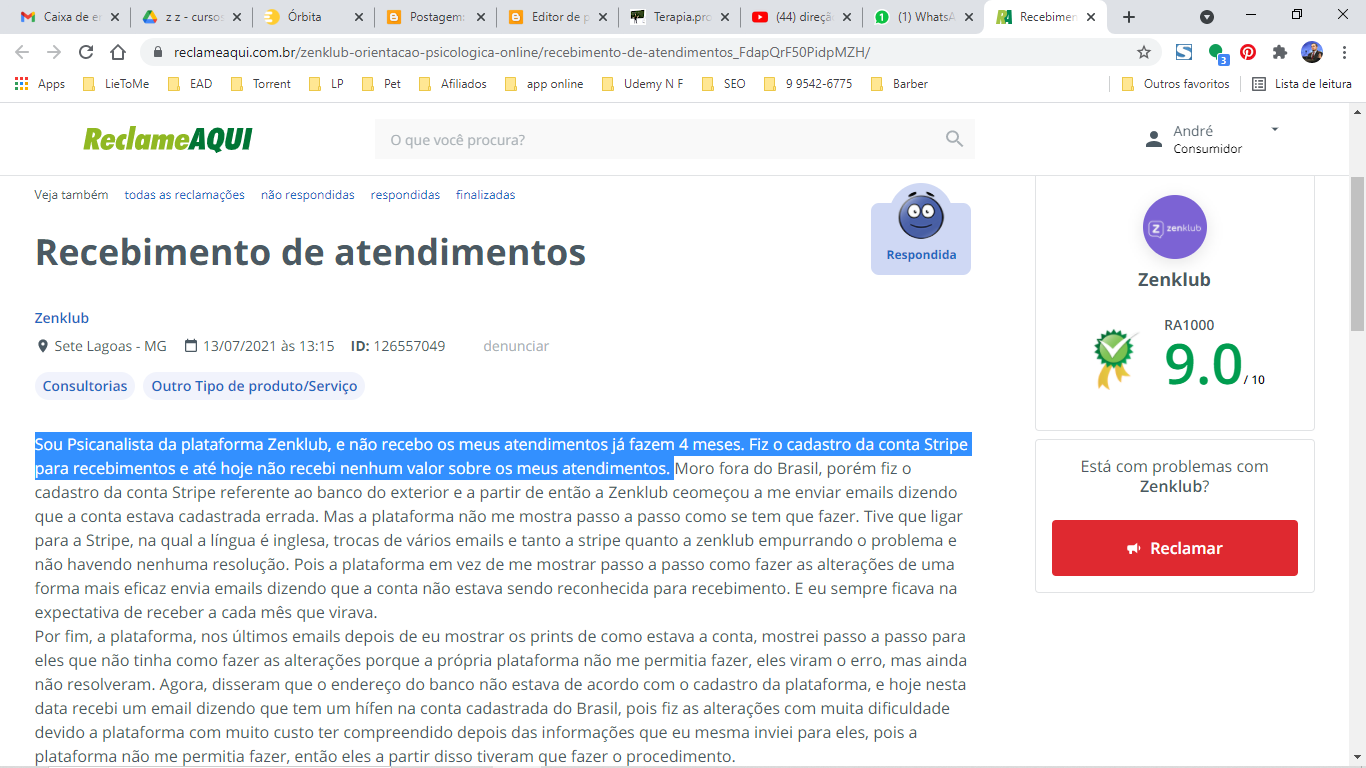Bookmark this page with the star
The height and width of the screenshot is (768, 1366).
point(1144,52)
